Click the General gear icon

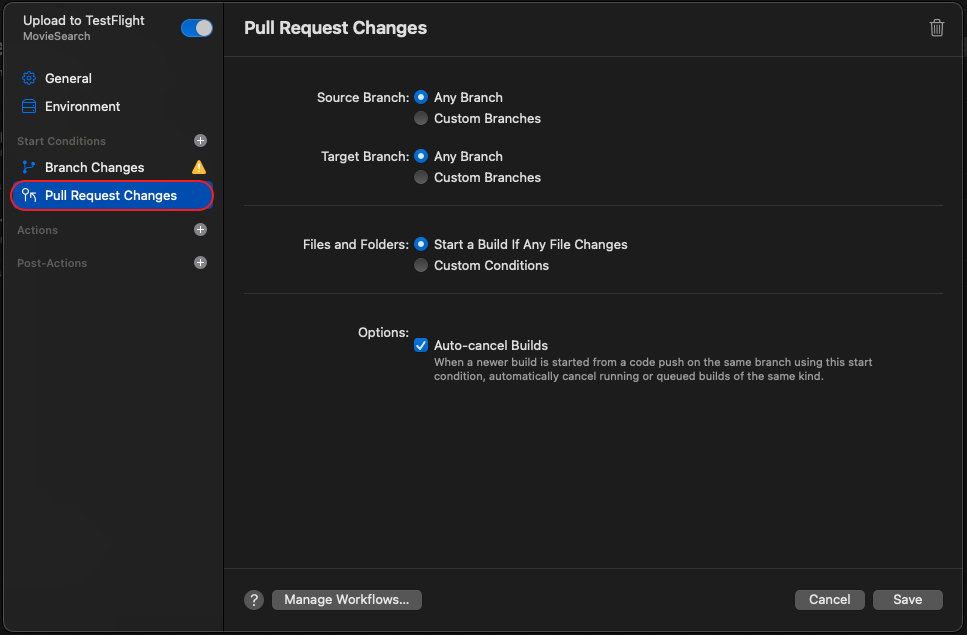(x=29, y=78)
